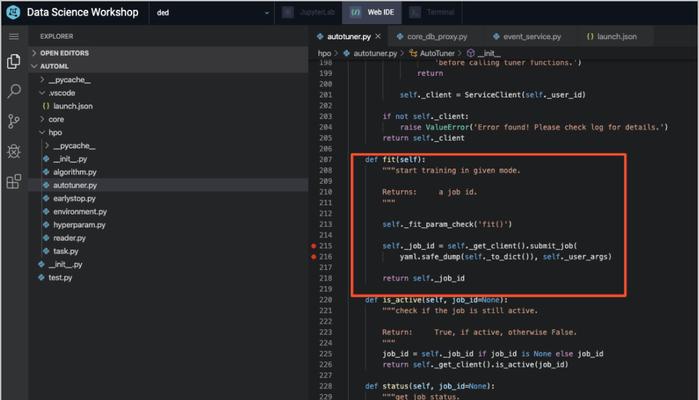
Task: Click the Python file icon beside task.py
Action: (46, 251)
